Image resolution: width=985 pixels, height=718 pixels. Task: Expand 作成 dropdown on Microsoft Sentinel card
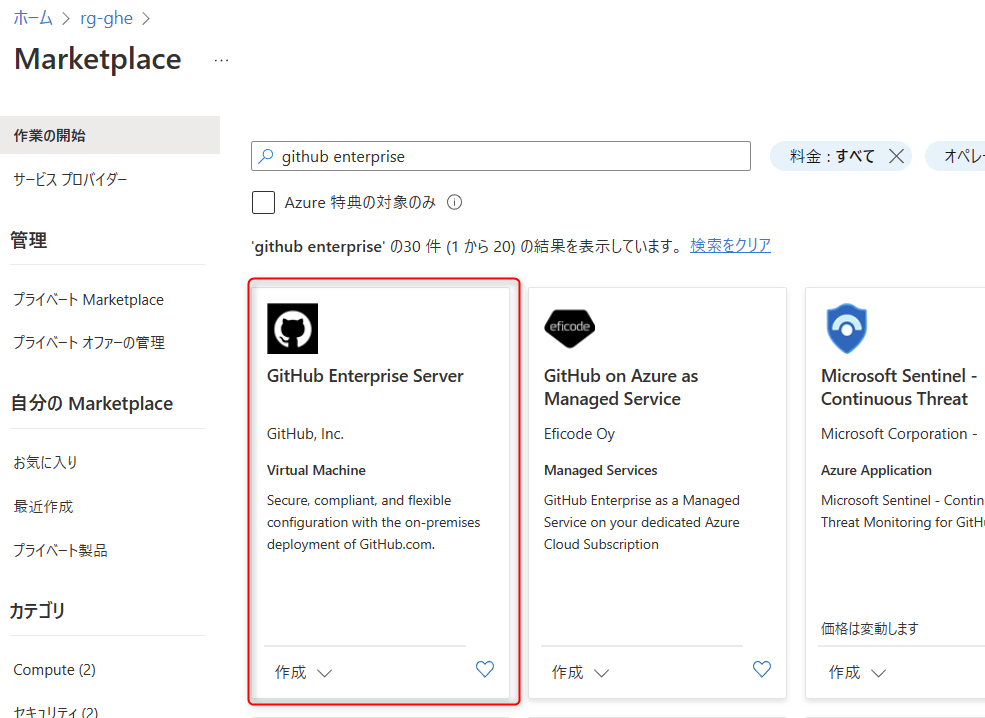coord(857,672)
